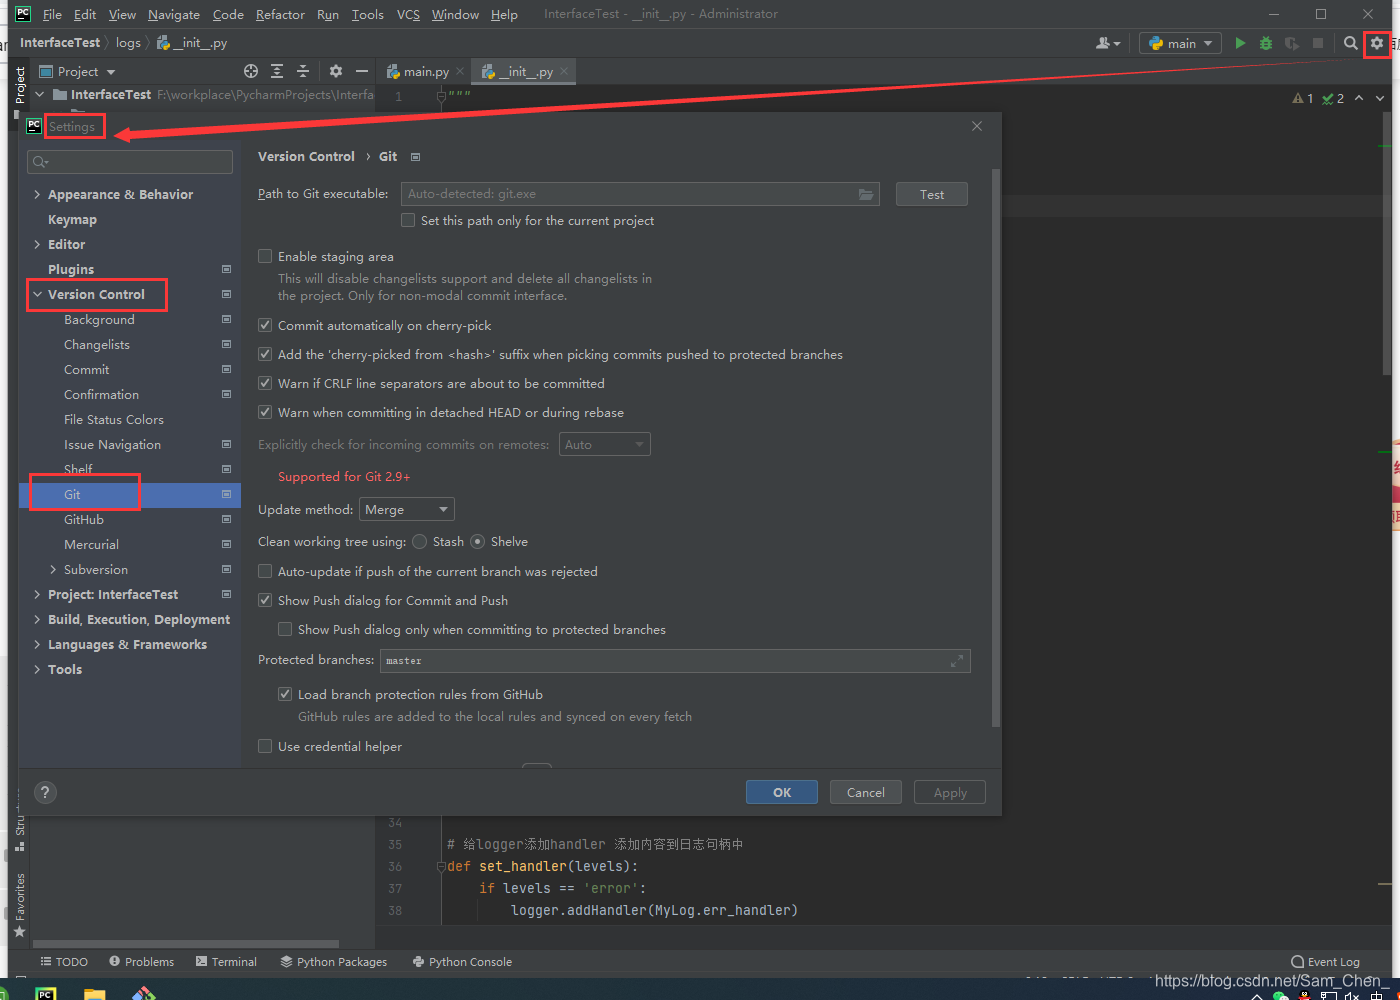Click the Protected branches input showing 'master'
Screen dimensions: 1400x1000
click(670, 660)
